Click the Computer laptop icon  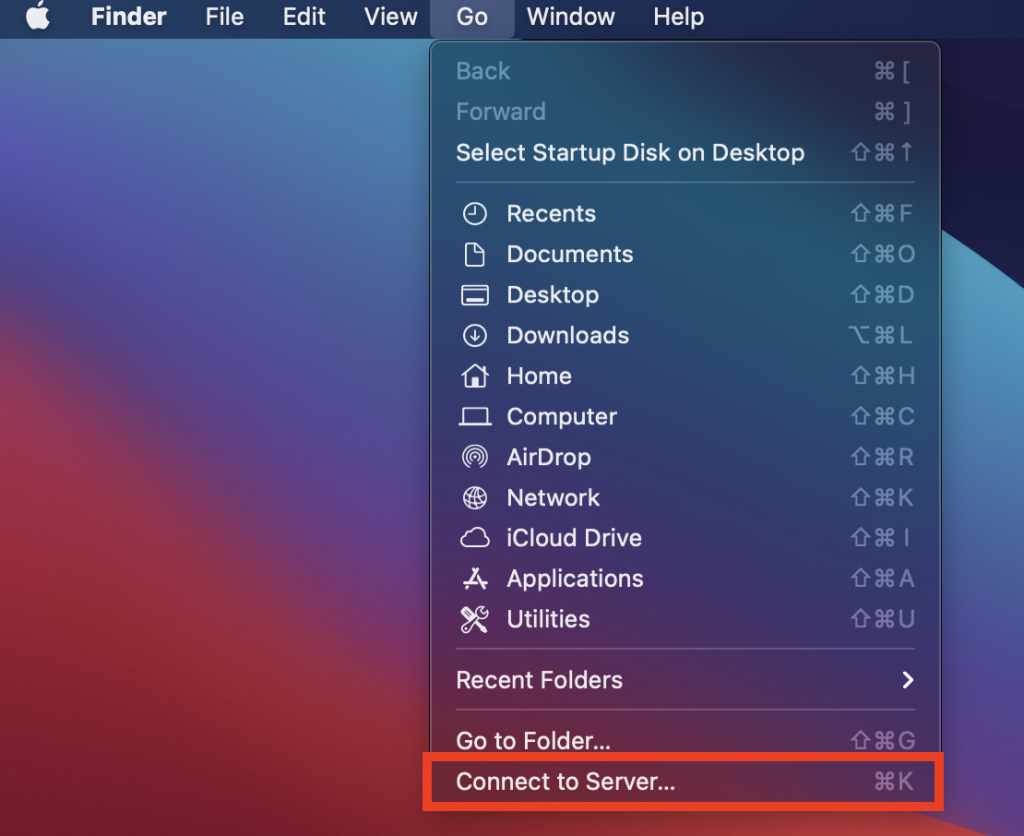[475, 416]
